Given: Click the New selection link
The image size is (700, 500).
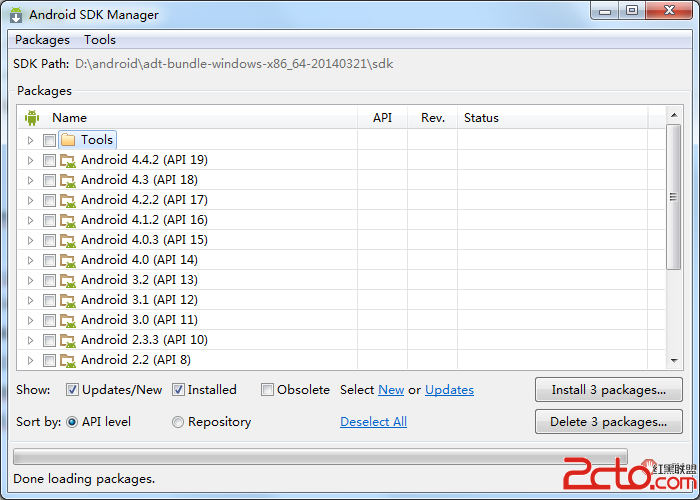Looking at the screenshot, I should tap(391, 390).
